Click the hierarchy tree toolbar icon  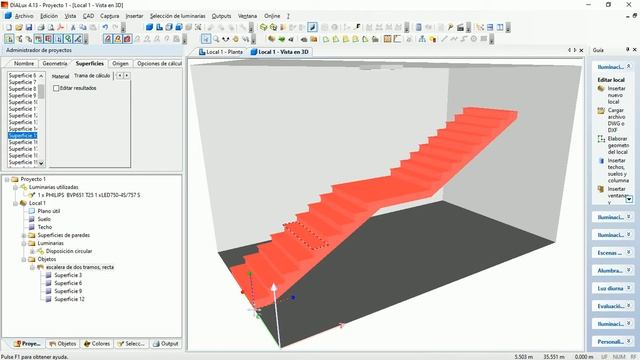(x=422, y=39)
